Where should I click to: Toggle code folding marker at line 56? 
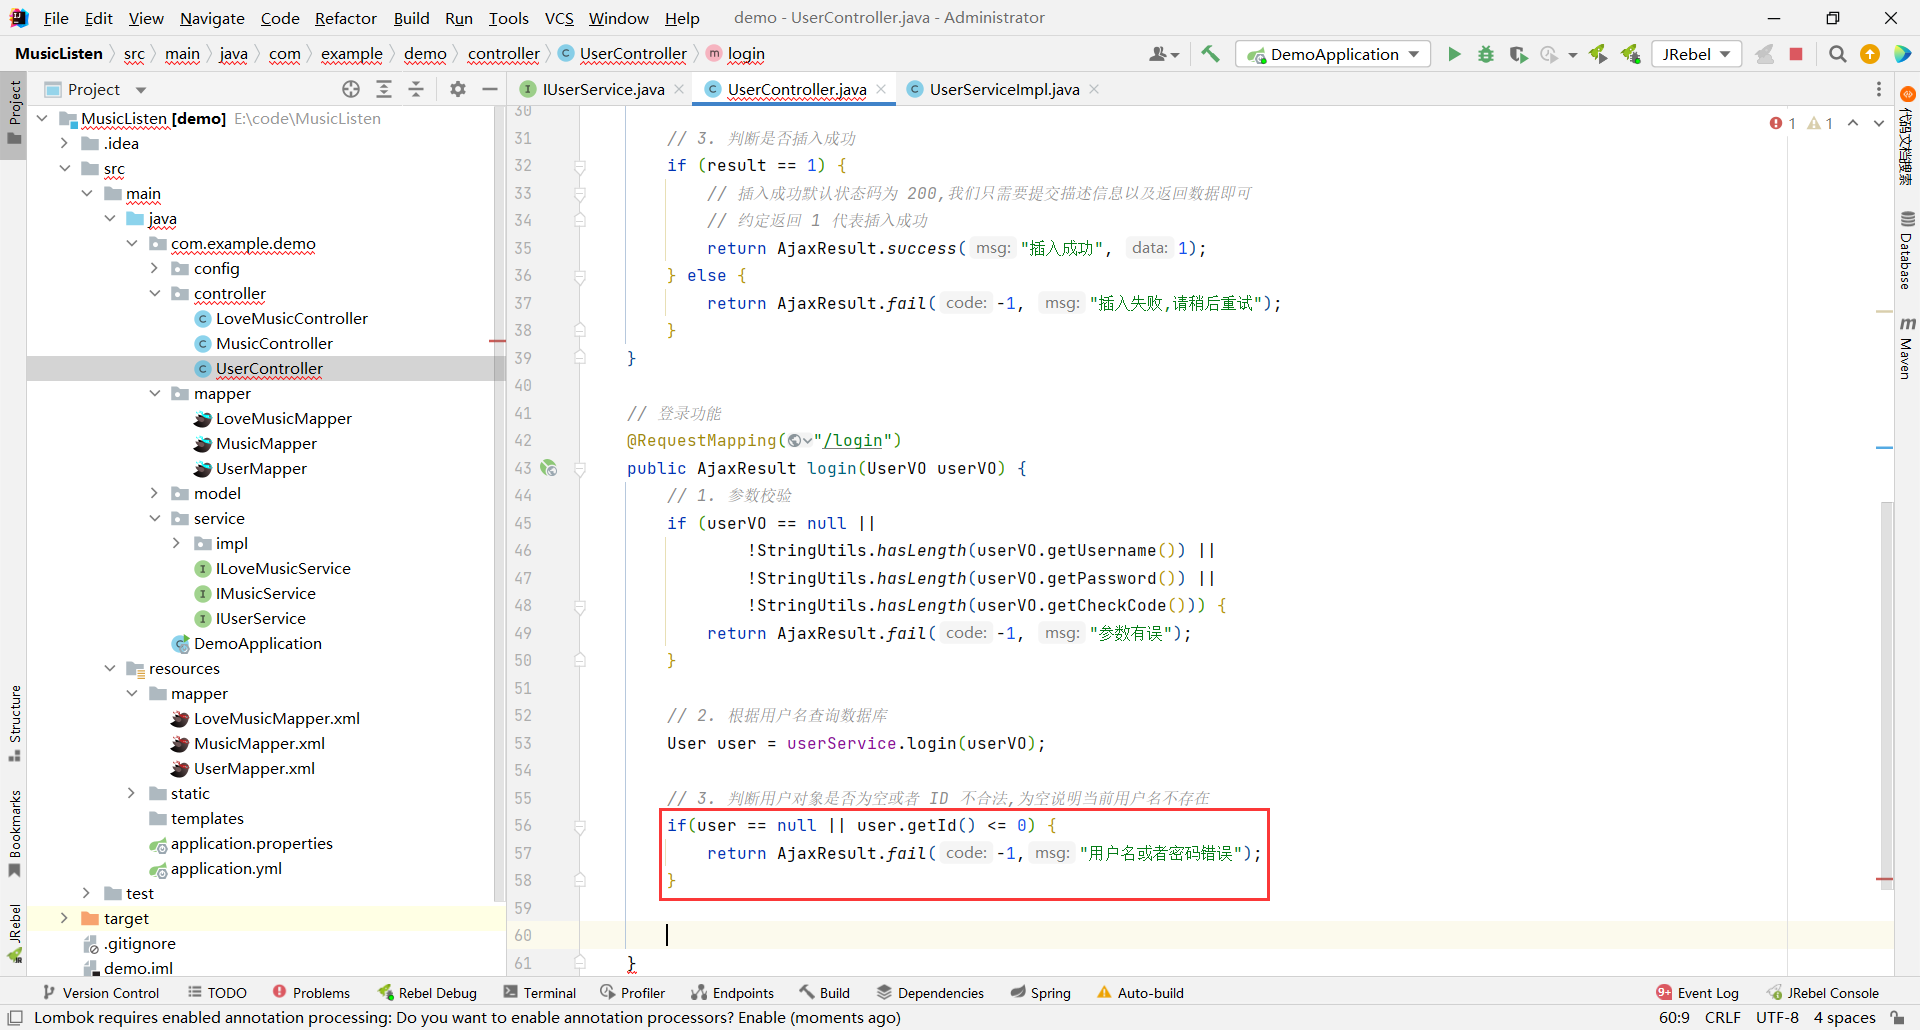point(580,826)
